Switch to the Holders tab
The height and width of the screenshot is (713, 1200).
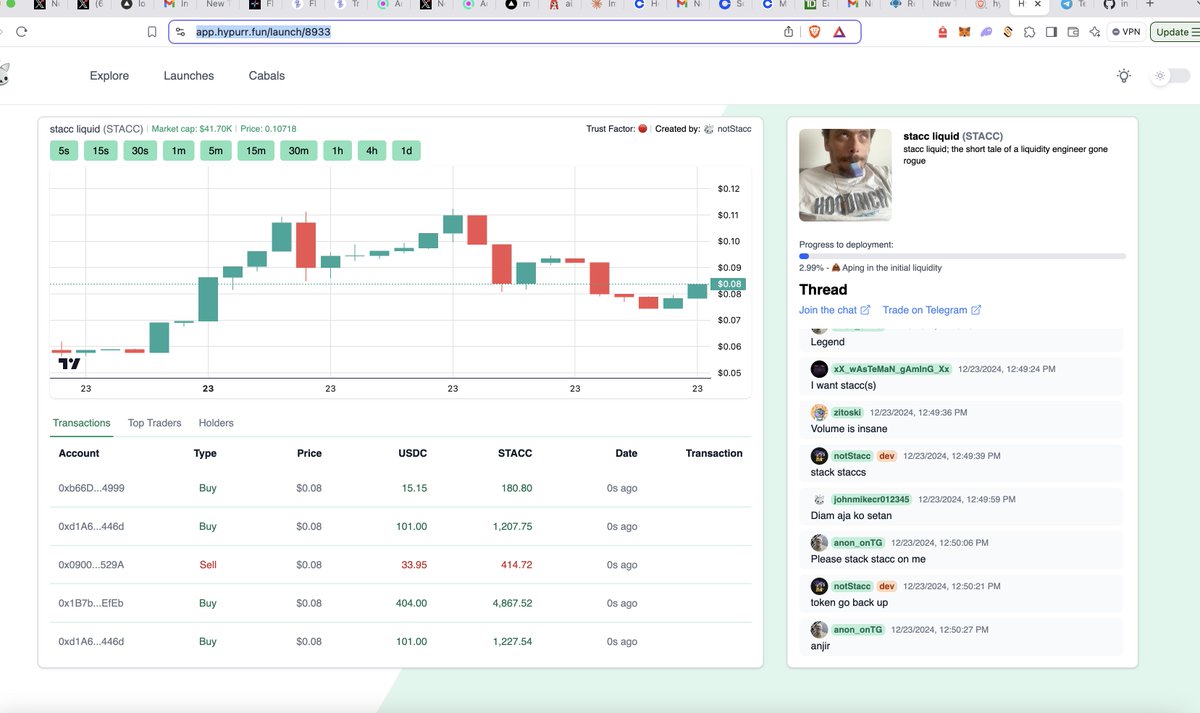(x=216, y=423)
